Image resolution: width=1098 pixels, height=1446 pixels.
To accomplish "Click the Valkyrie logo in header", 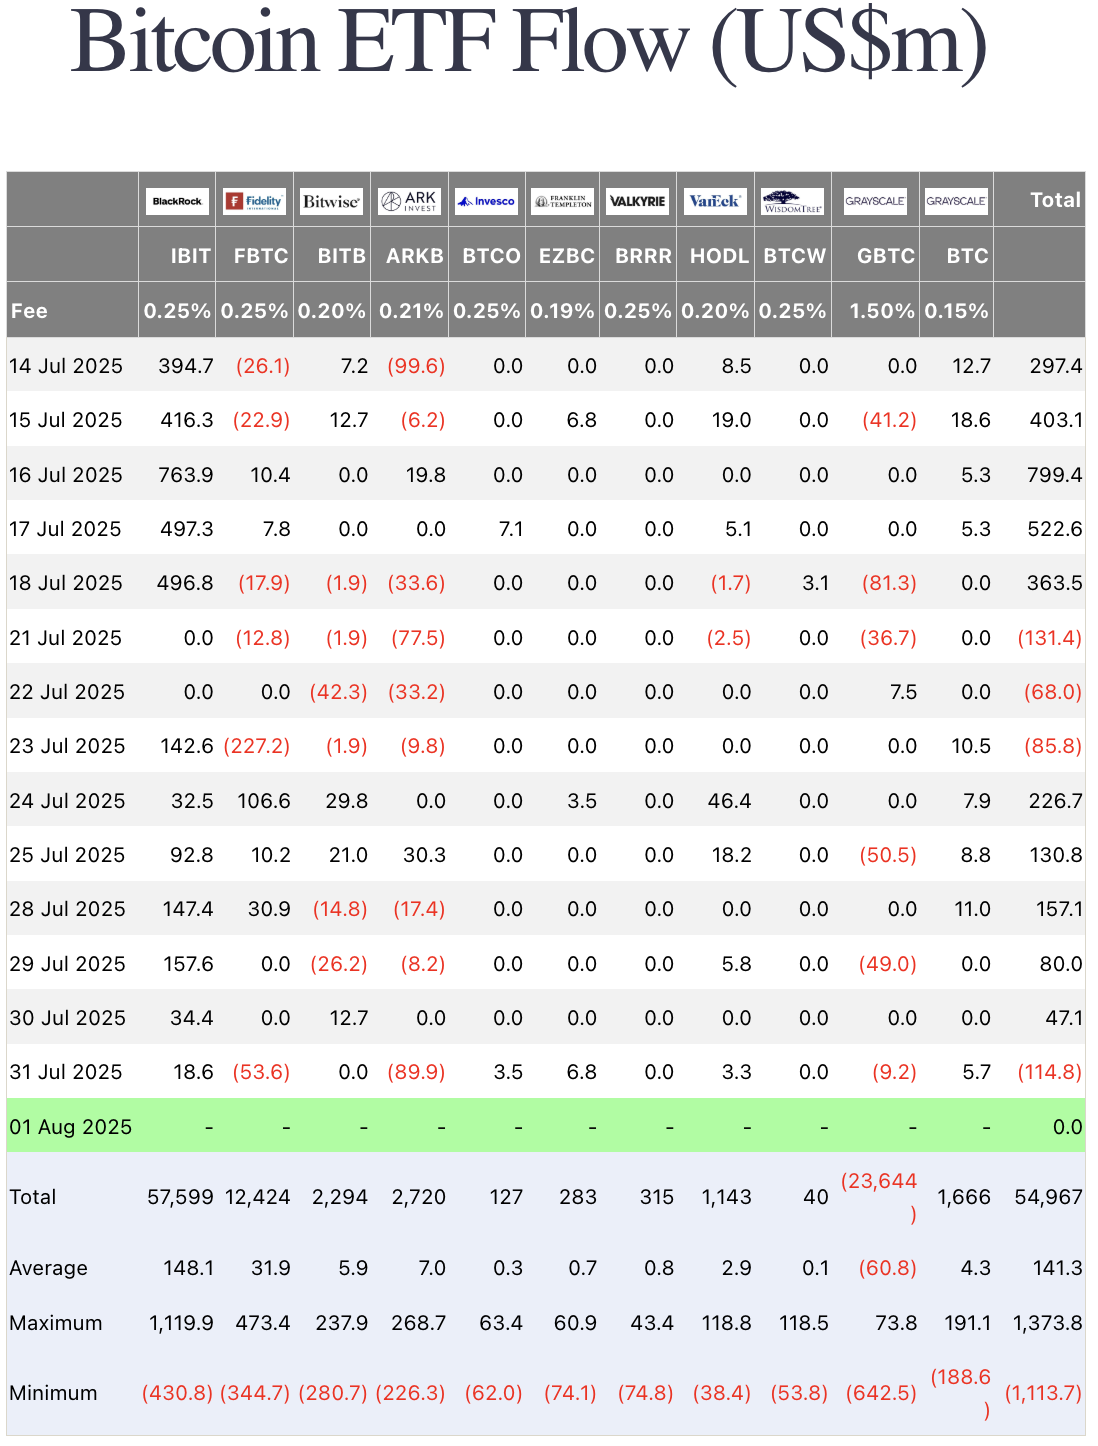I will point(638,201).
